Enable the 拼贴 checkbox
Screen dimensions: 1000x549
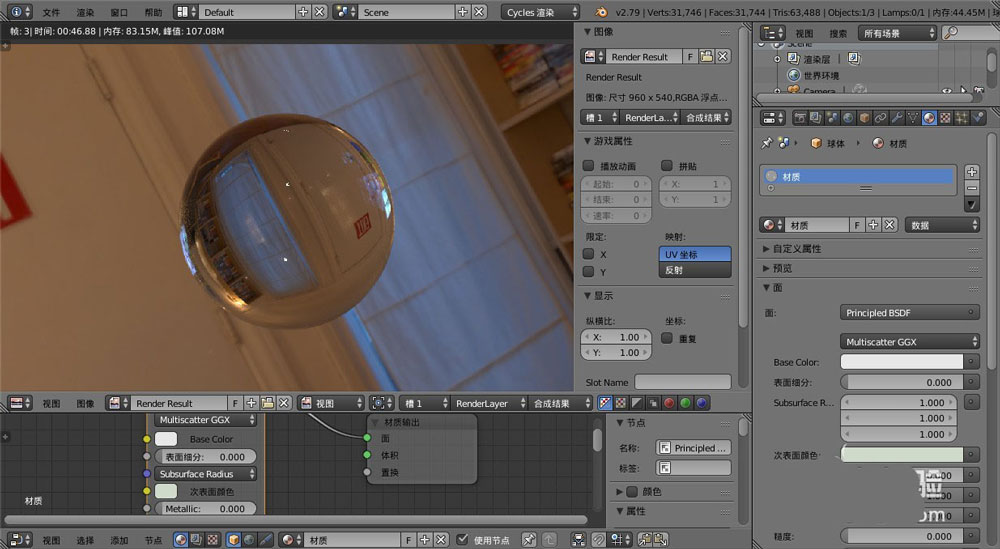point(667,166)
